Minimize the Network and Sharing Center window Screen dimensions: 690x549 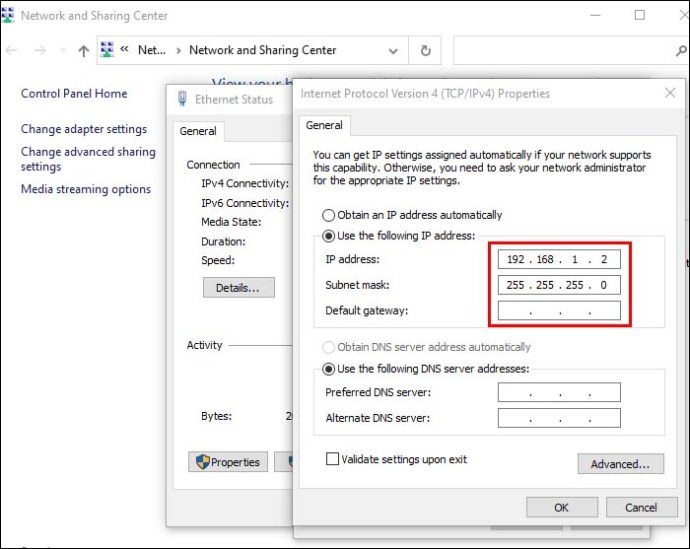[595, 15]
